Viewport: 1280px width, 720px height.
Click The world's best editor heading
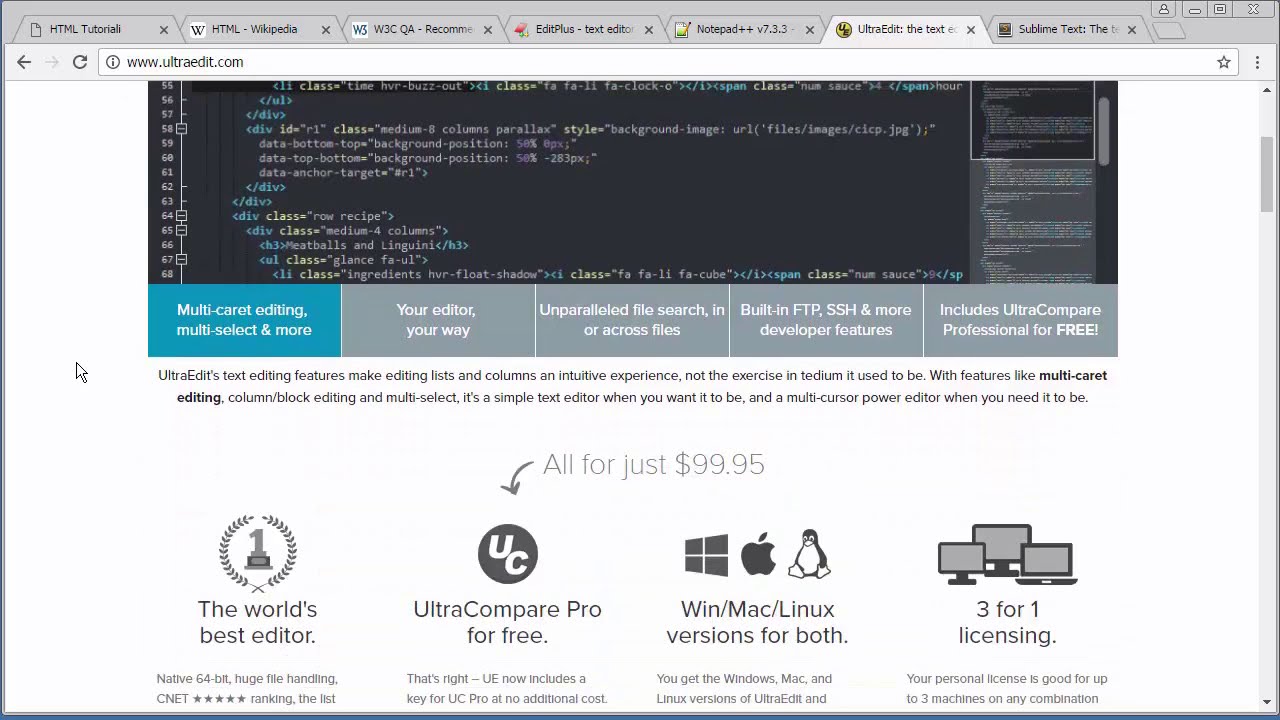point(258,622)
